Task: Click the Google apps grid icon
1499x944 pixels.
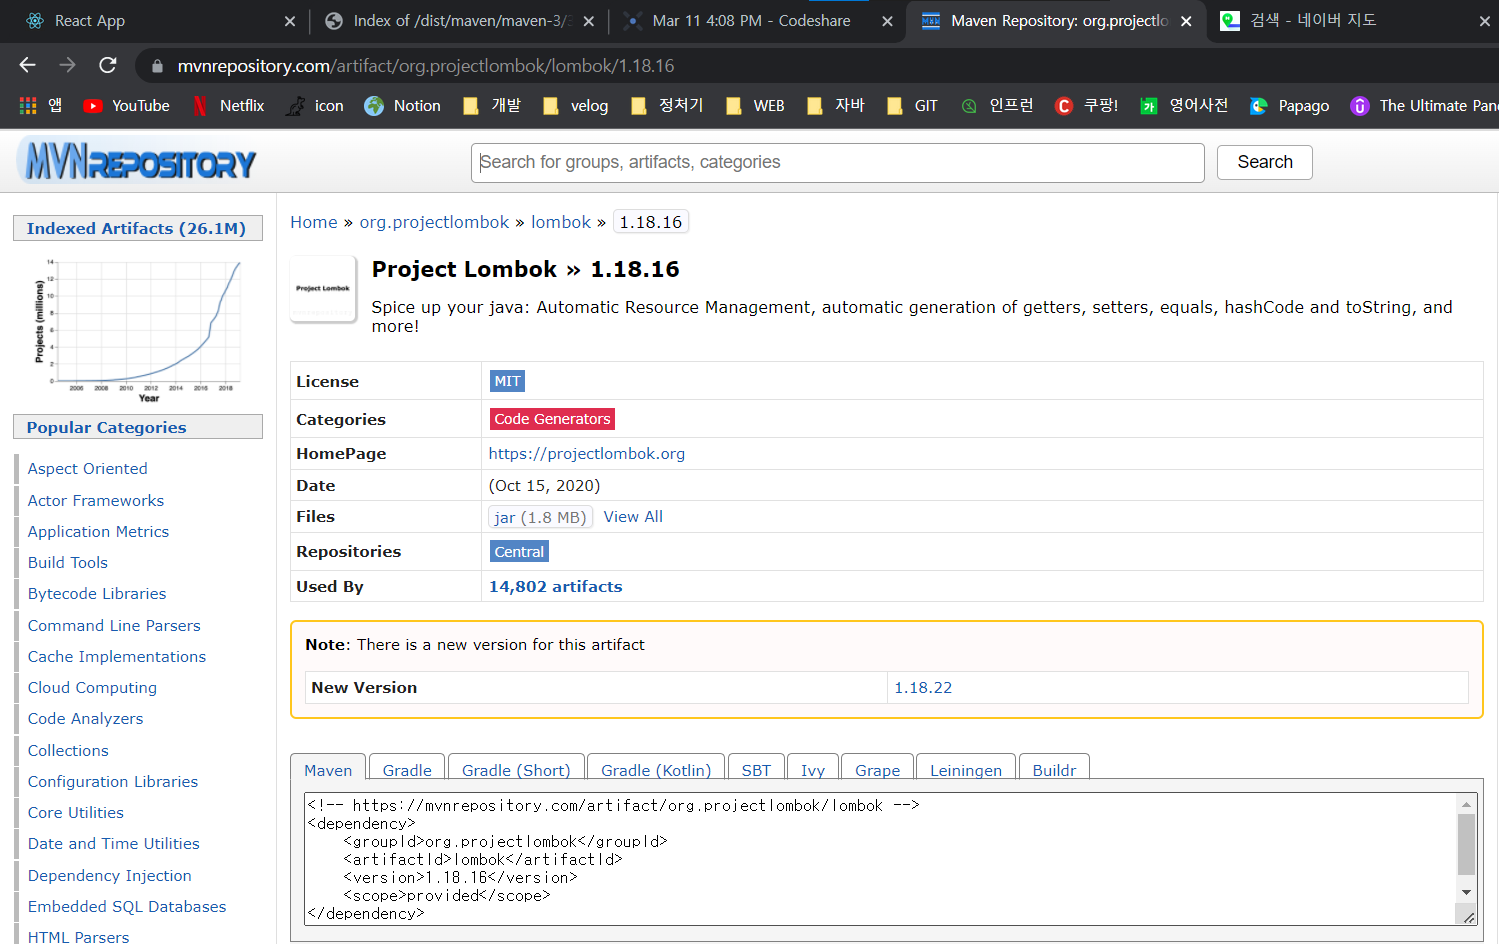Action: [x=27, y=105]
